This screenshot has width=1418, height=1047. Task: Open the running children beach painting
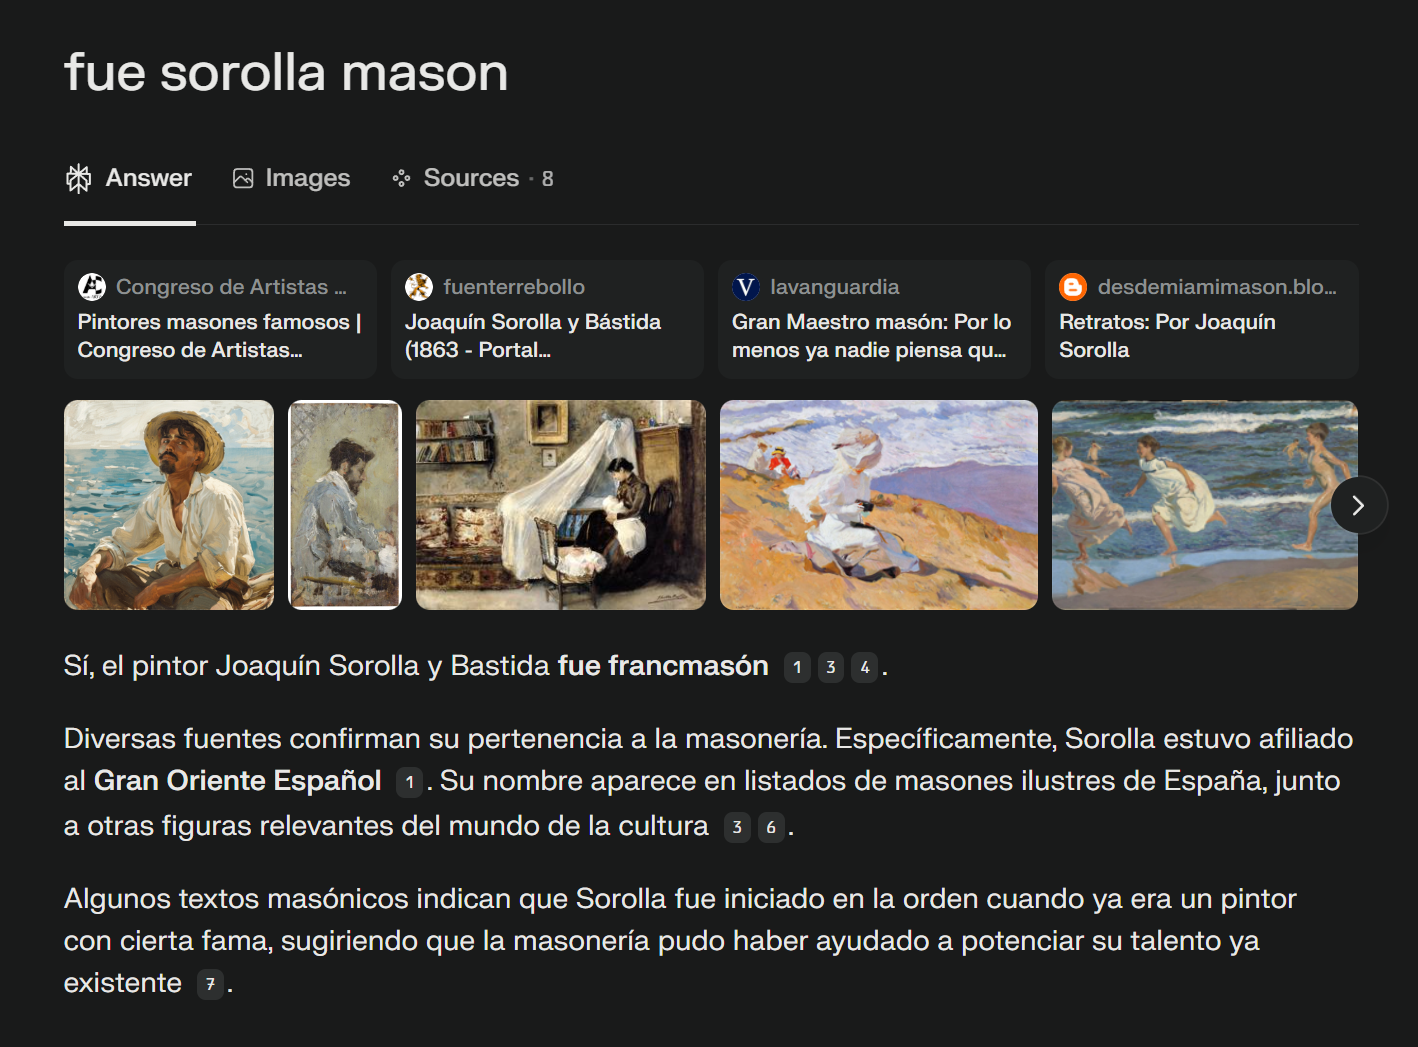pyautogui.click(x=1190, y=505)
